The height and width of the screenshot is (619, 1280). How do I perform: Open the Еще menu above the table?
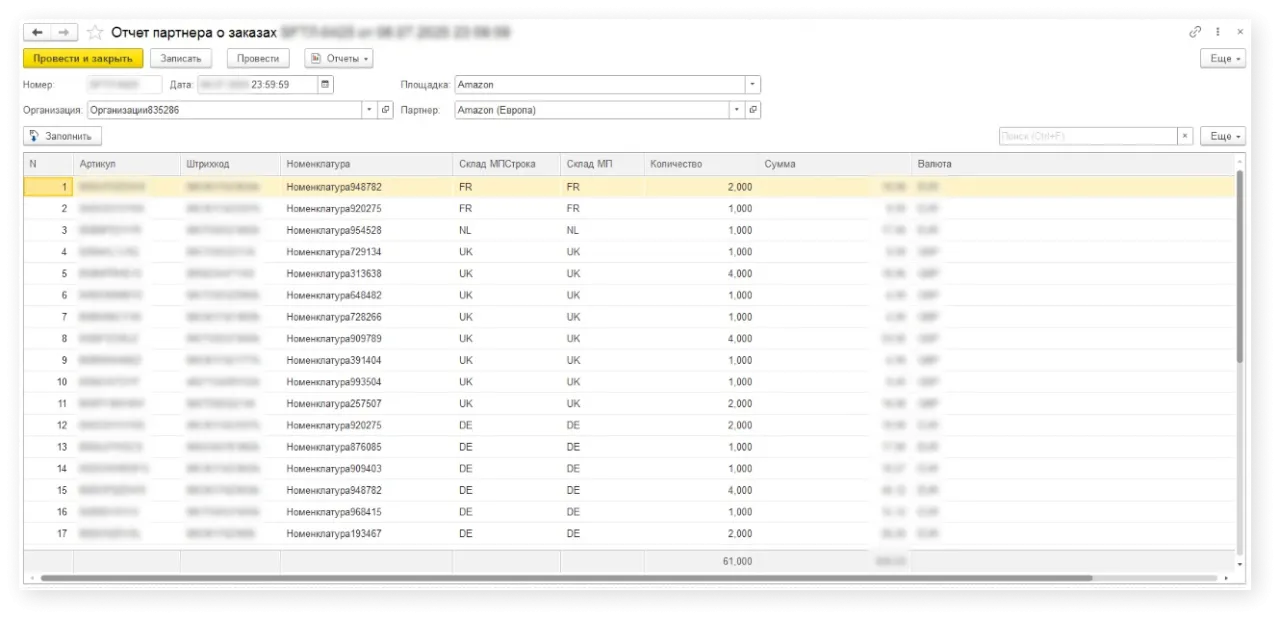(x=1222, y=135)
